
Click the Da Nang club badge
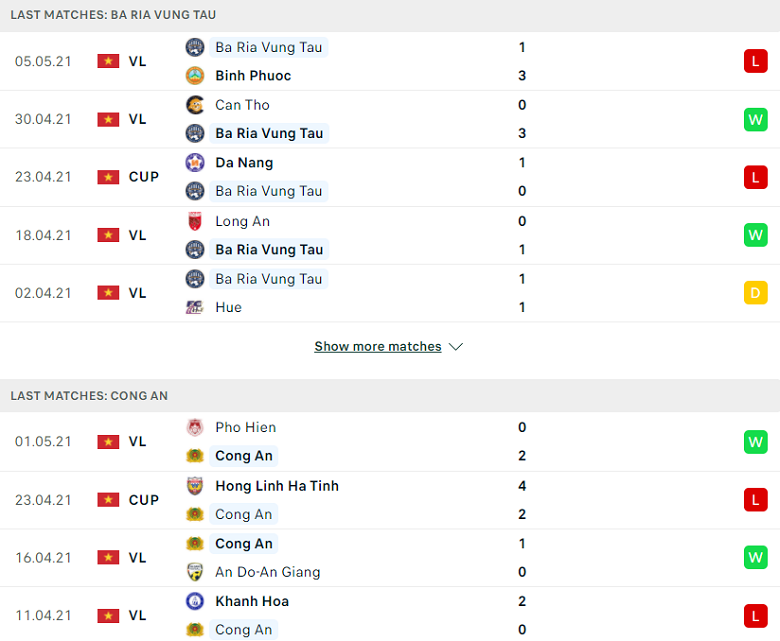[195, 163]
